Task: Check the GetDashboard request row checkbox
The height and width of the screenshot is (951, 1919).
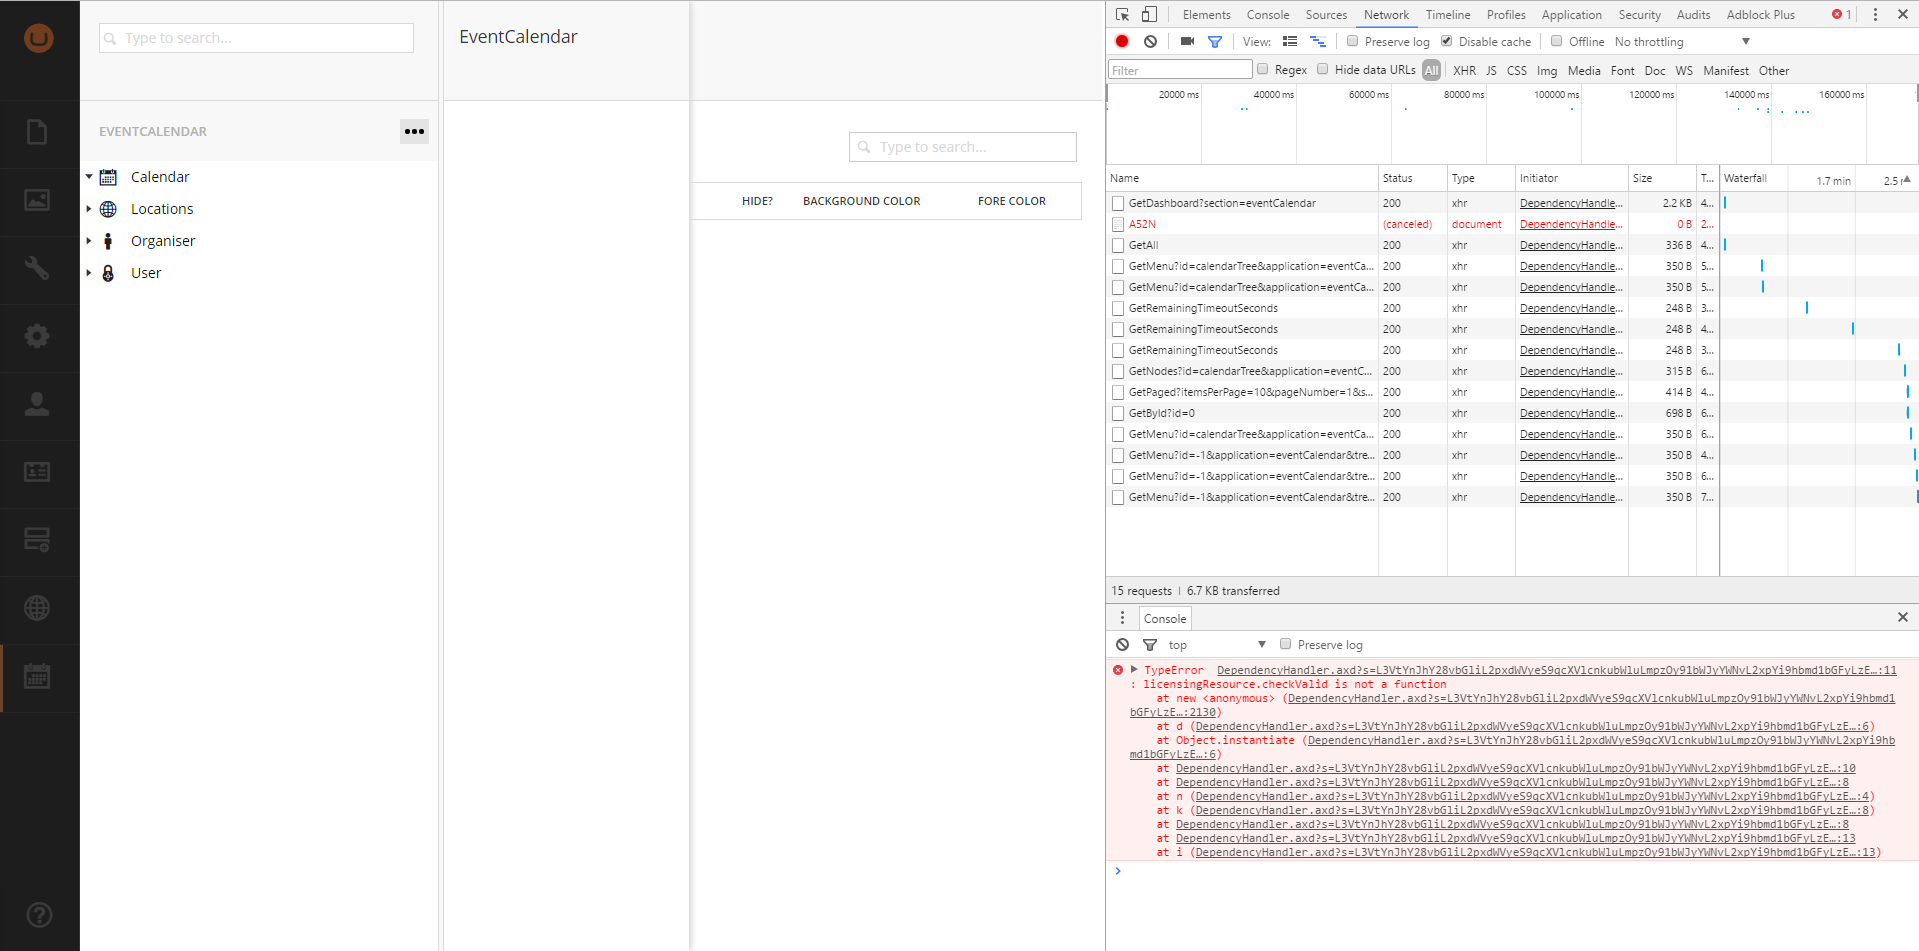Action: [1118, 203]
